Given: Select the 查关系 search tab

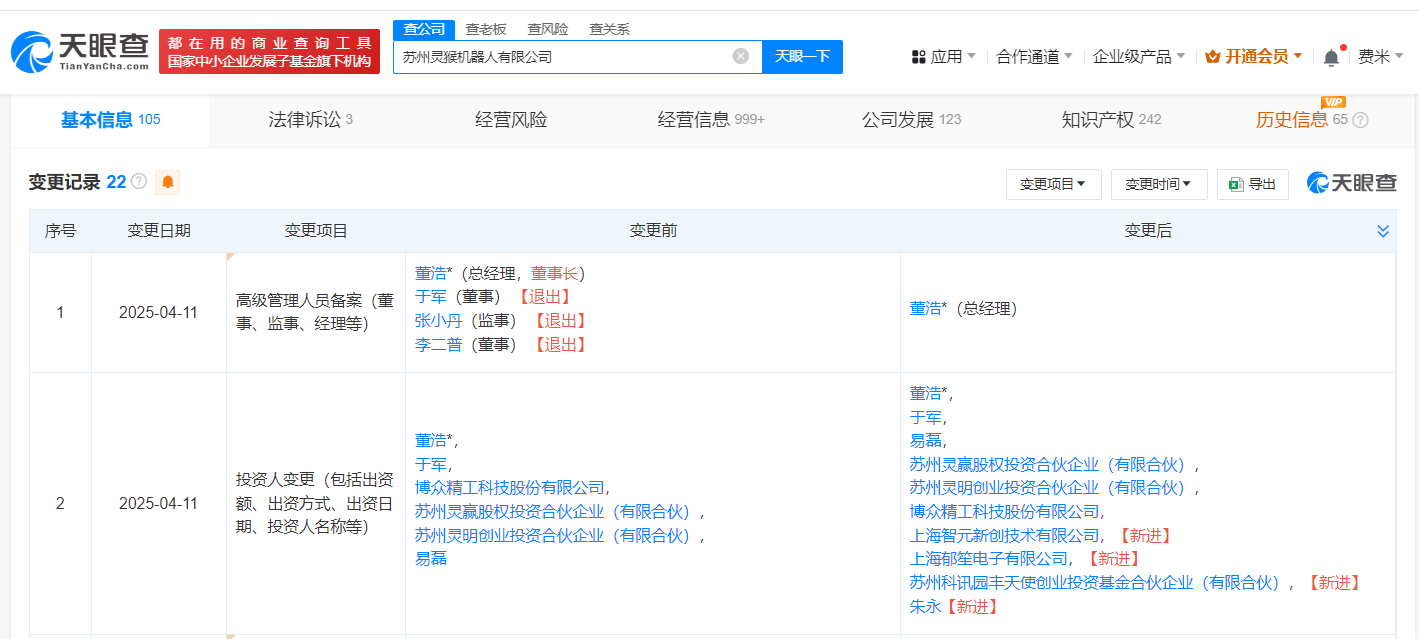Looking at the screenshot, I should tap(609, 29).
